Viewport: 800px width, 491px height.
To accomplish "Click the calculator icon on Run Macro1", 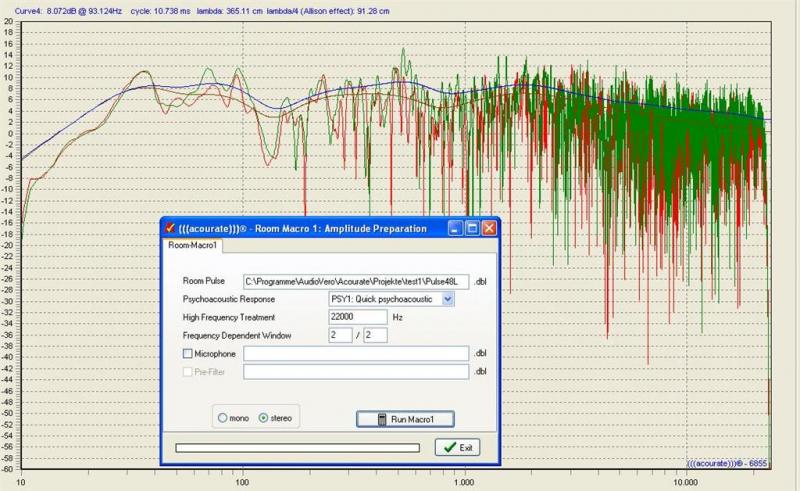I will point(382,419).
